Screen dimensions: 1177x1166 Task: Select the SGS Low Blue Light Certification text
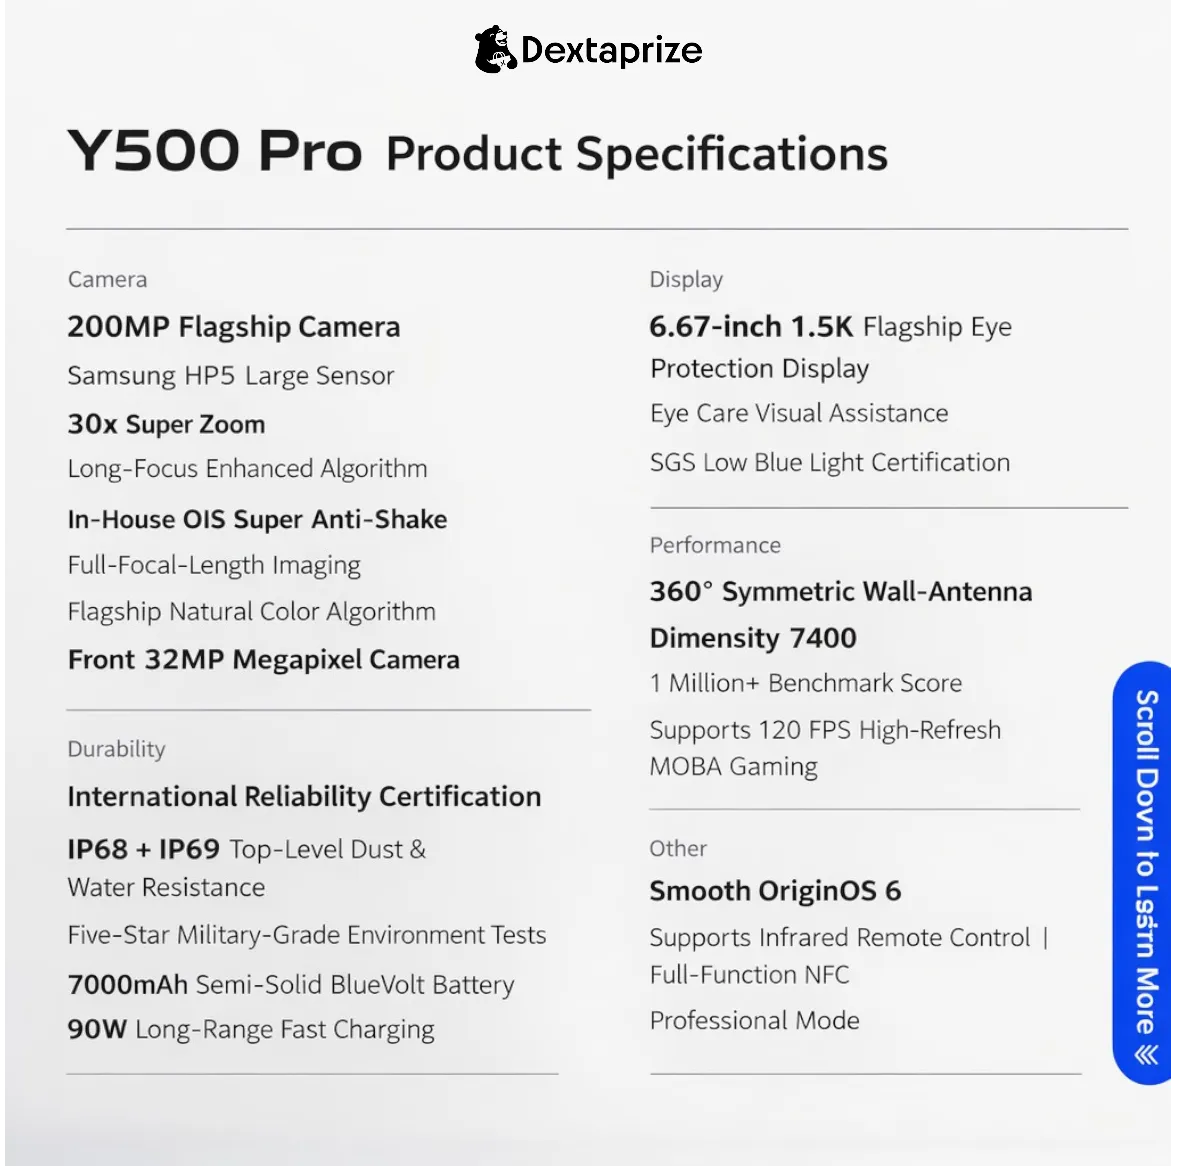coord(830,462)
